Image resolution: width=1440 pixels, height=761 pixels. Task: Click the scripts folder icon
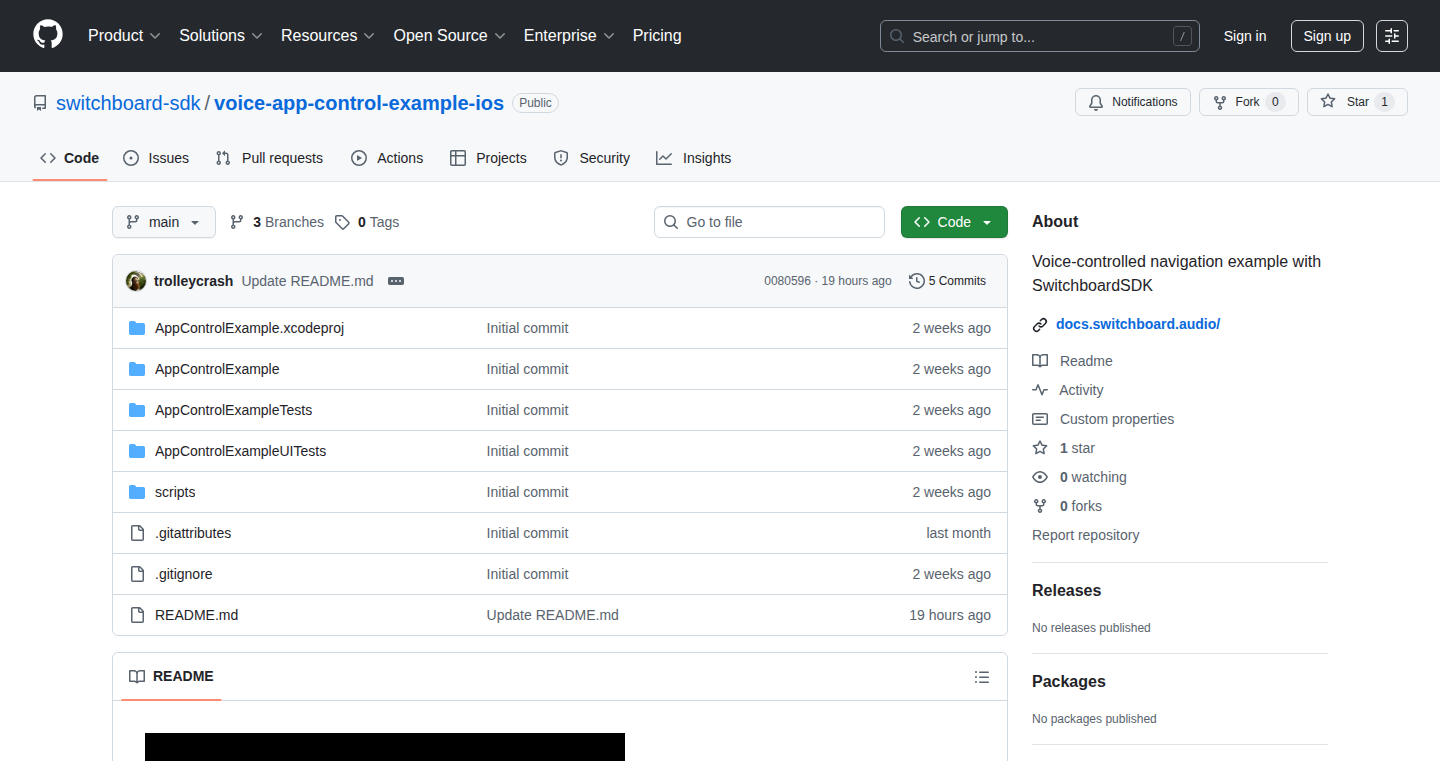(x=137, y=492)
